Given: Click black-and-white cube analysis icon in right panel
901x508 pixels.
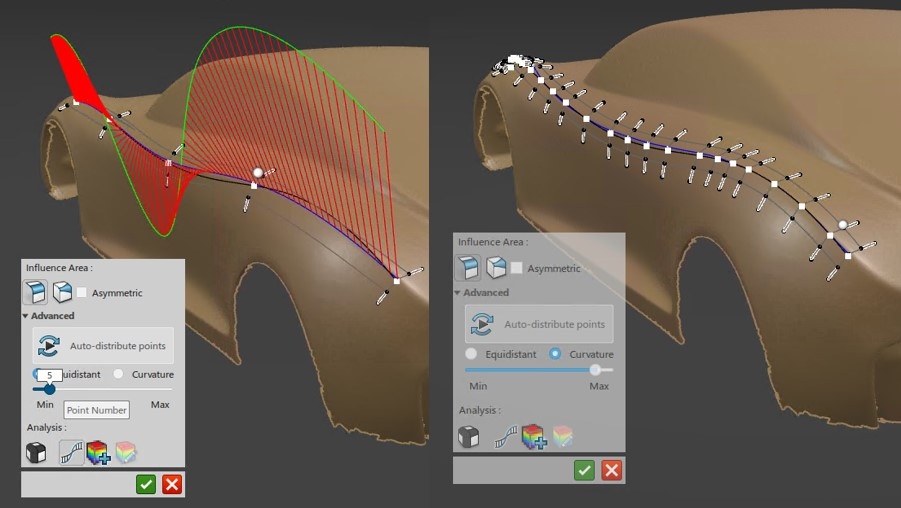Looking at the screenshot, I should pos(469,436).
